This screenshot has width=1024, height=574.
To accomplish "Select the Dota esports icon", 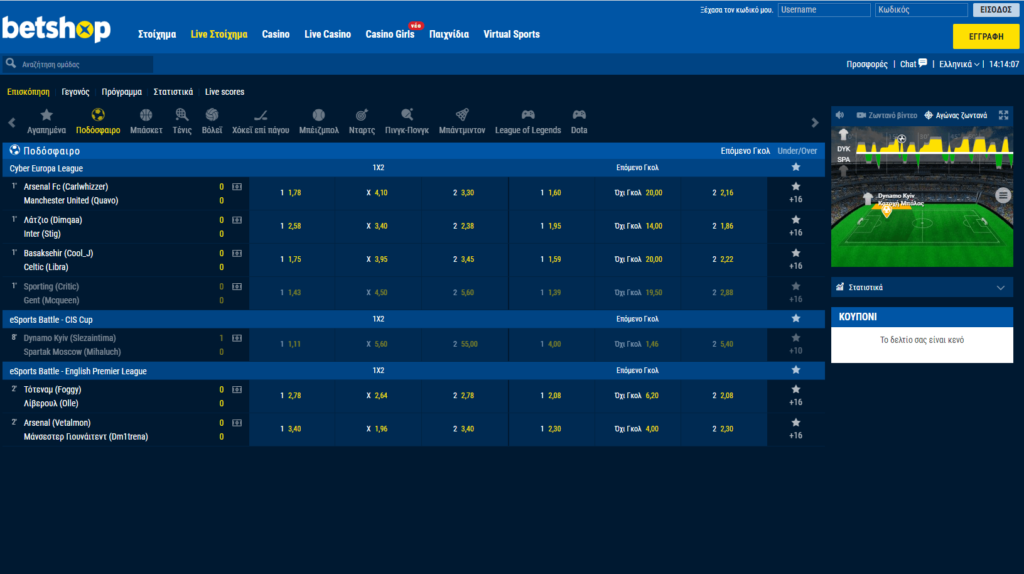I will (579, 116).
